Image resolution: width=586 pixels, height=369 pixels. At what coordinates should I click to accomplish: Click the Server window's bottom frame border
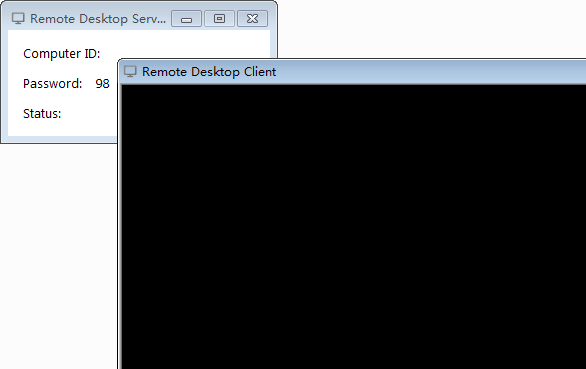[59, 139]
